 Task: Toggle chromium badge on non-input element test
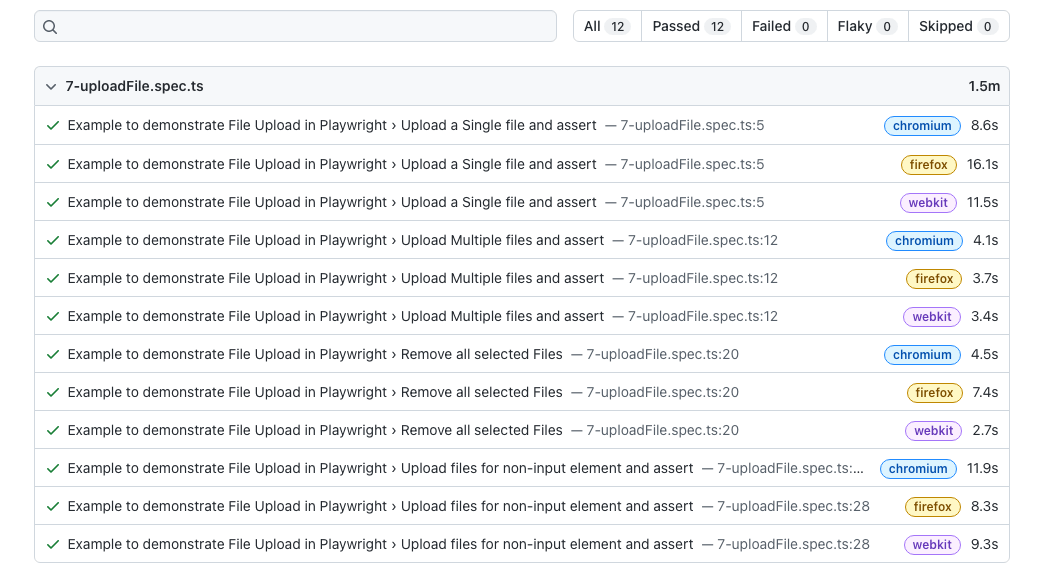click(918, 468)
